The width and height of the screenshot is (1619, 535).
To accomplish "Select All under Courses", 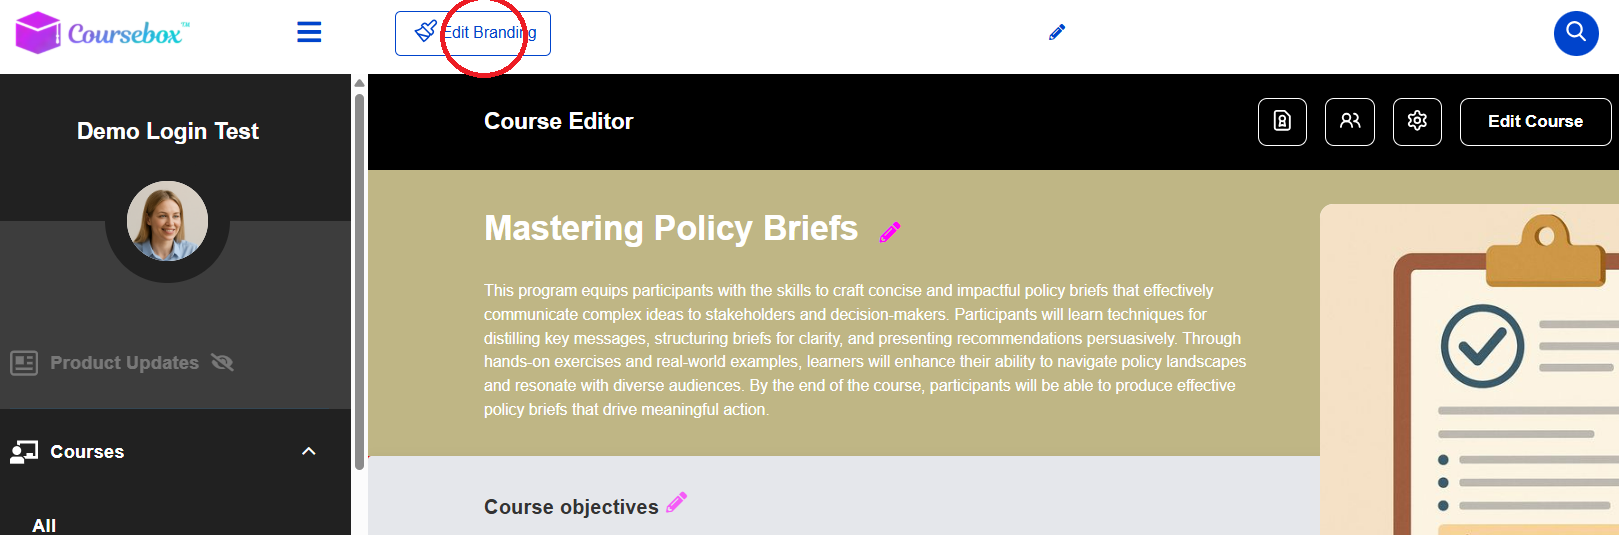I will coord(44,525).
